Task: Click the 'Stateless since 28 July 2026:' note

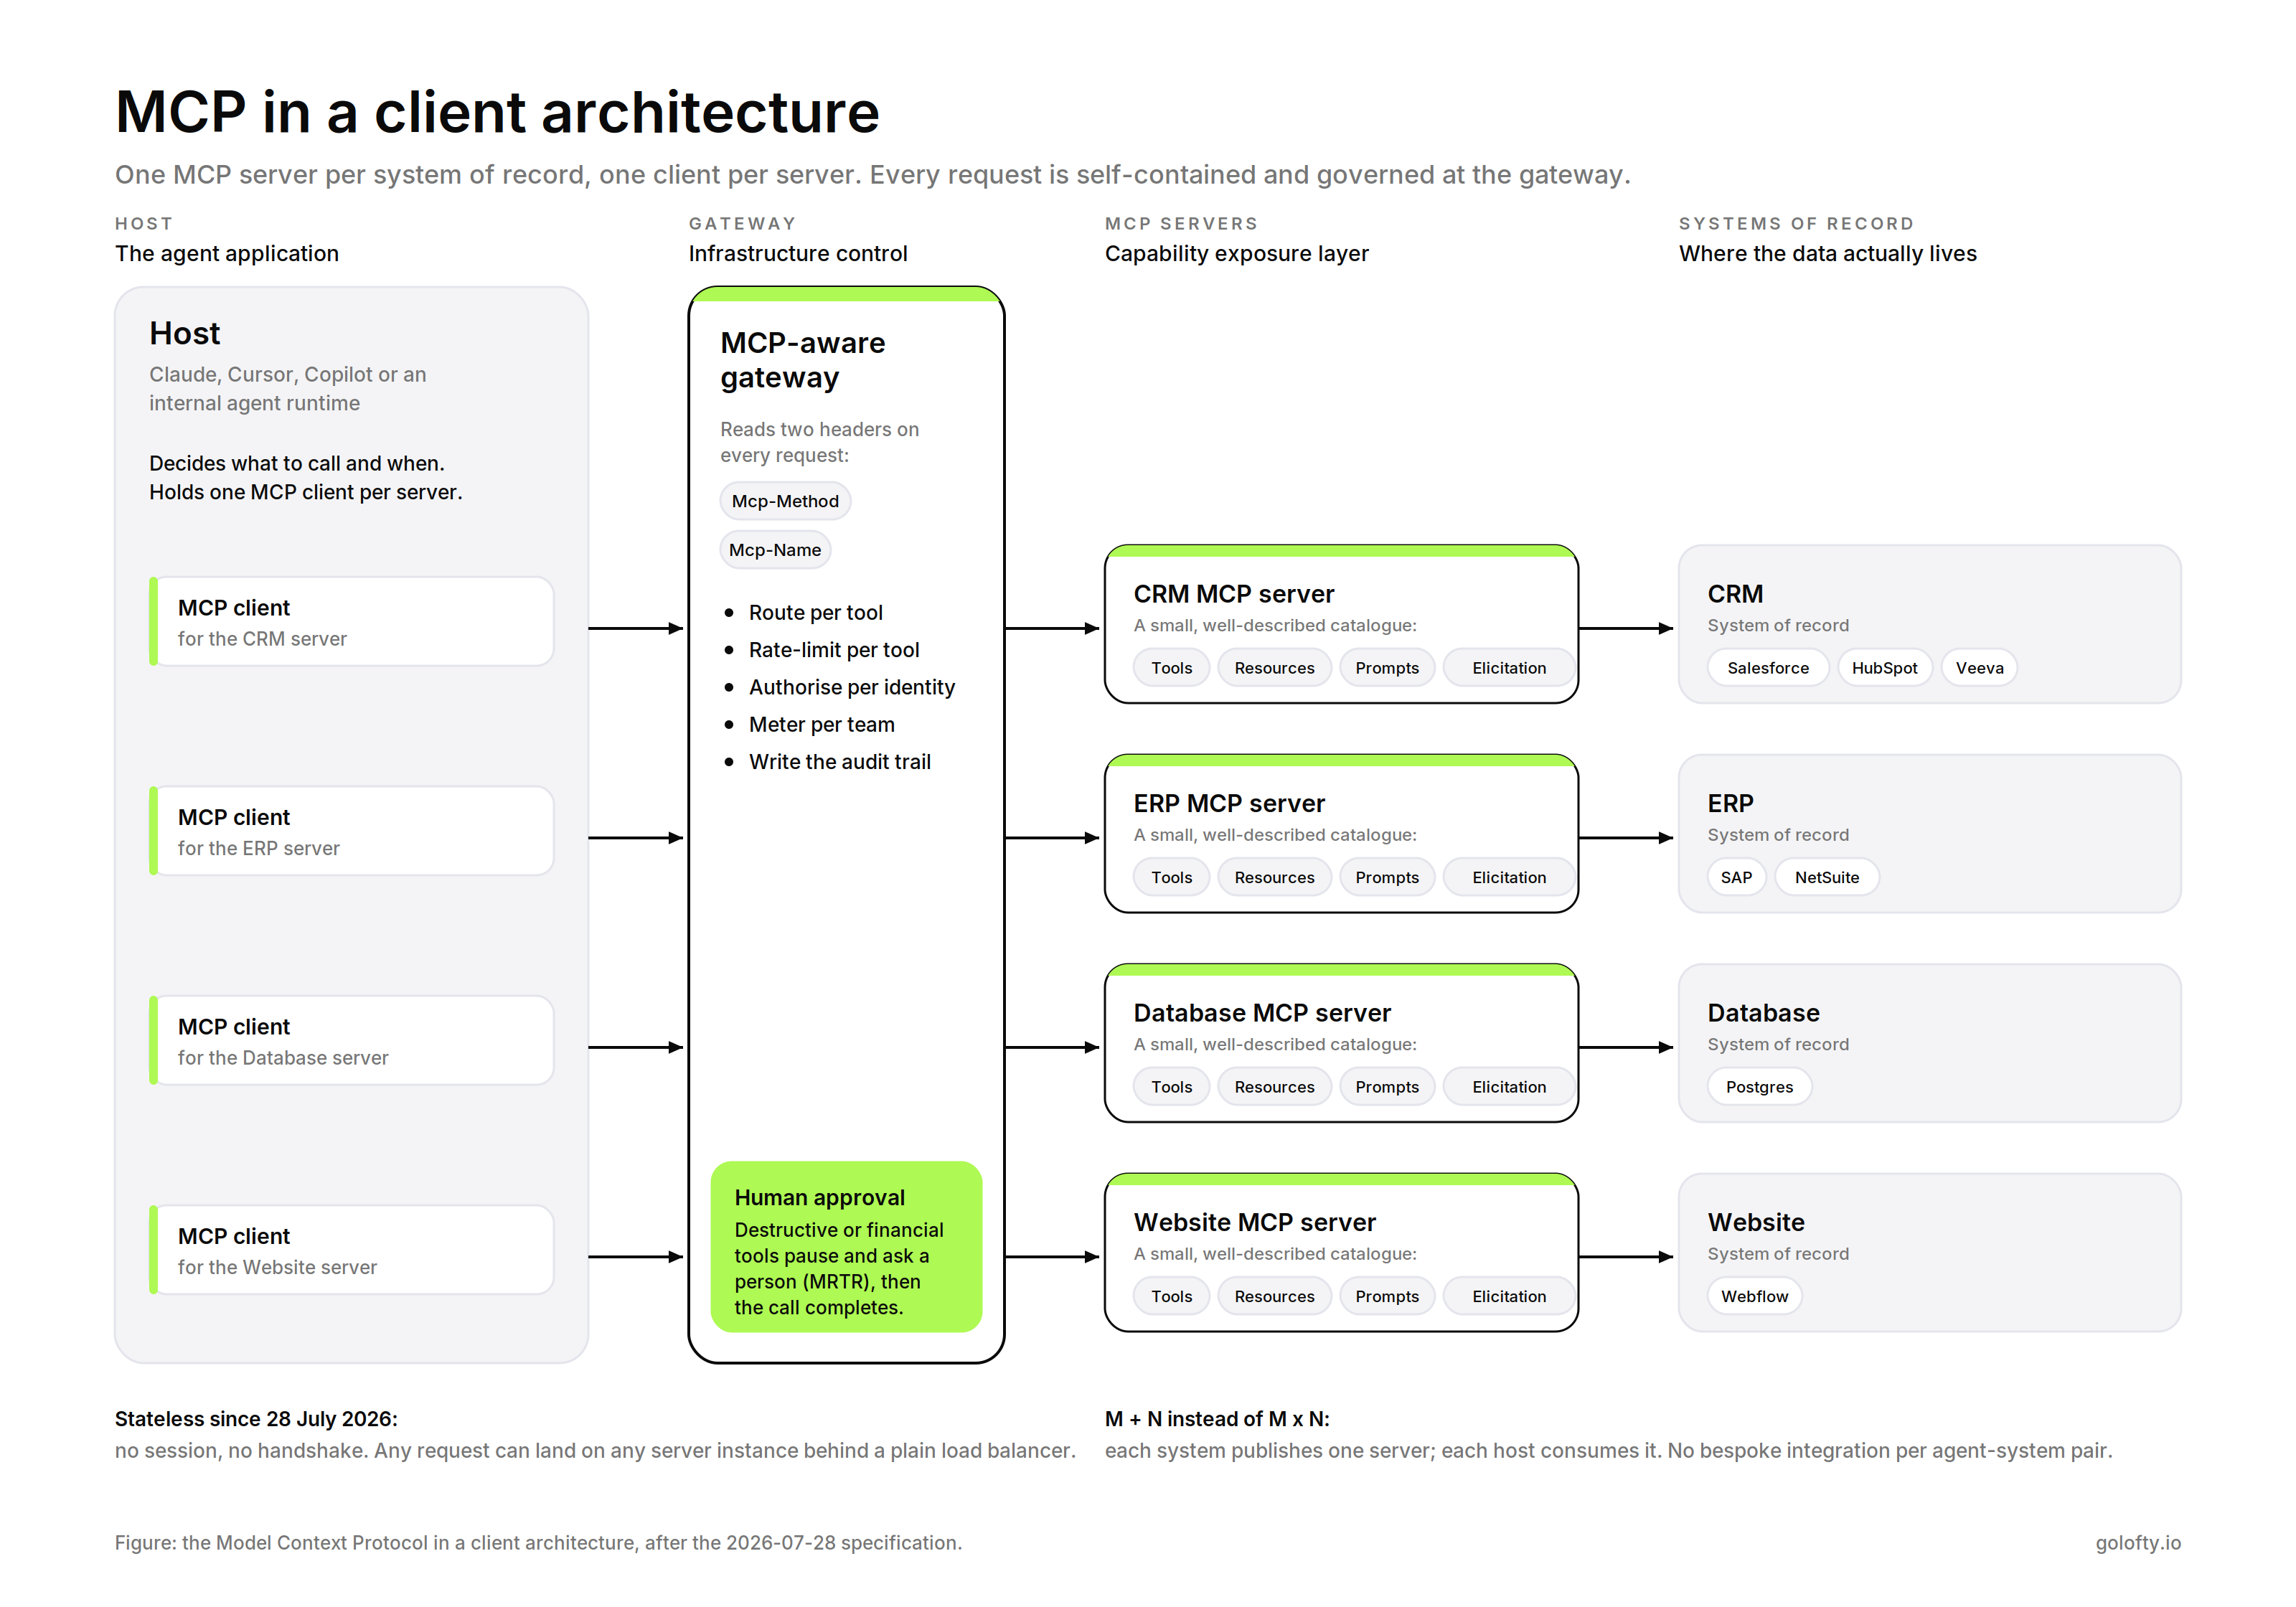Action: (x=256, y=1418)
